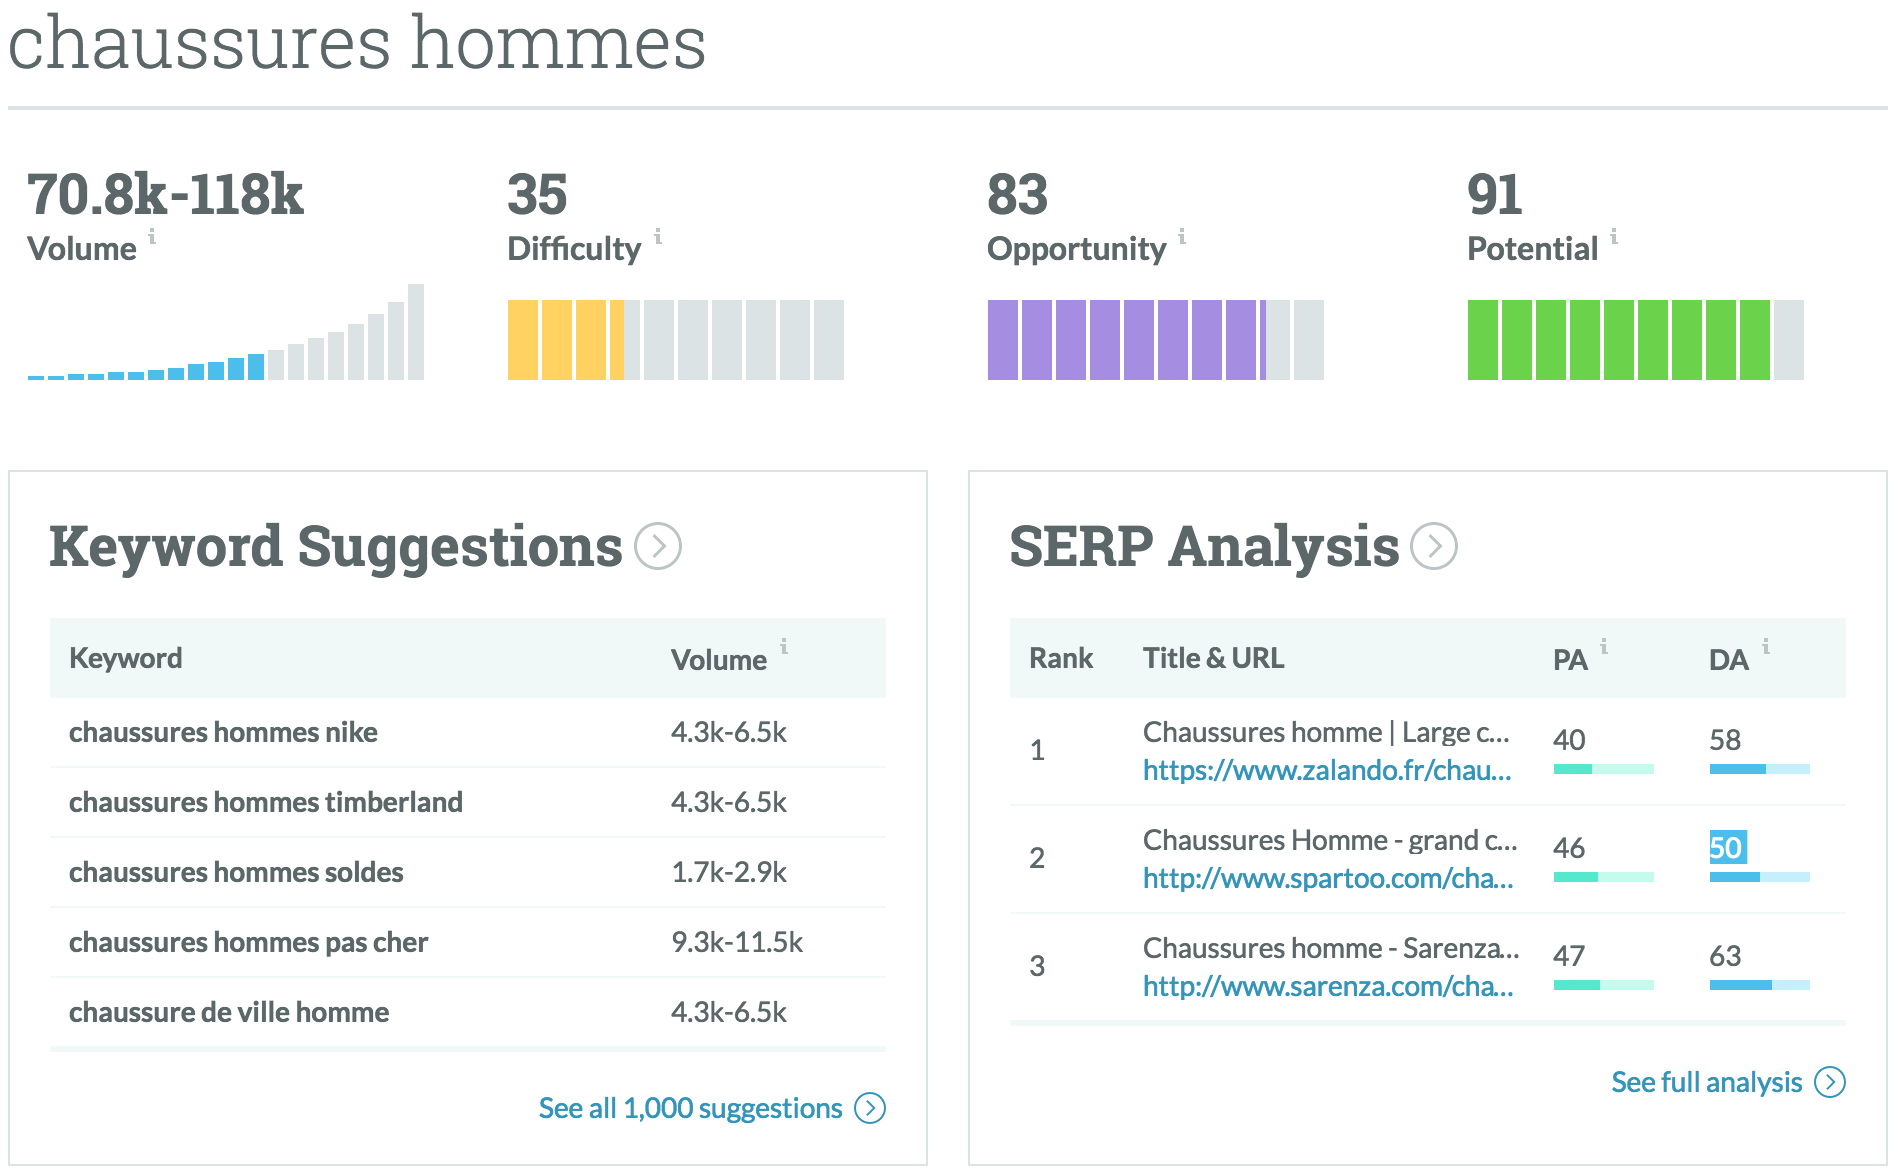
Task: Select keyword chaussures hommes pas cher
Action: [x=248, y=942]
